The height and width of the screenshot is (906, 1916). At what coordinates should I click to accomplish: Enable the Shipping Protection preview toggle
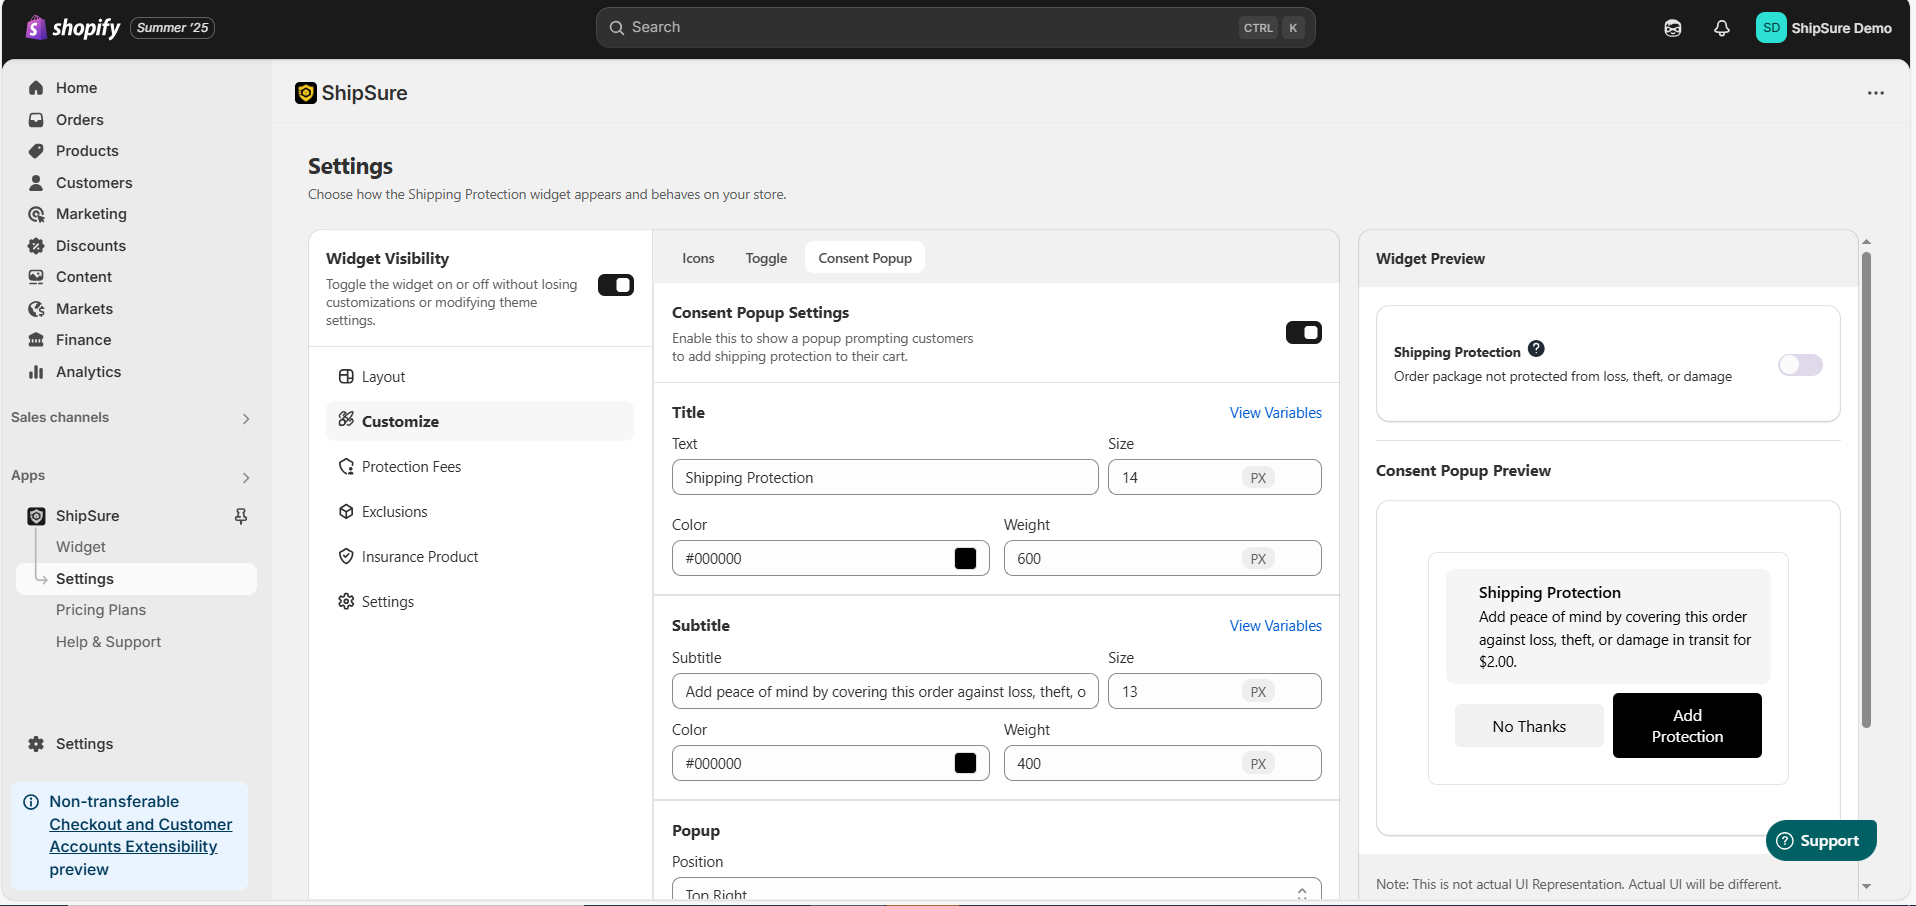[1800, 365]
